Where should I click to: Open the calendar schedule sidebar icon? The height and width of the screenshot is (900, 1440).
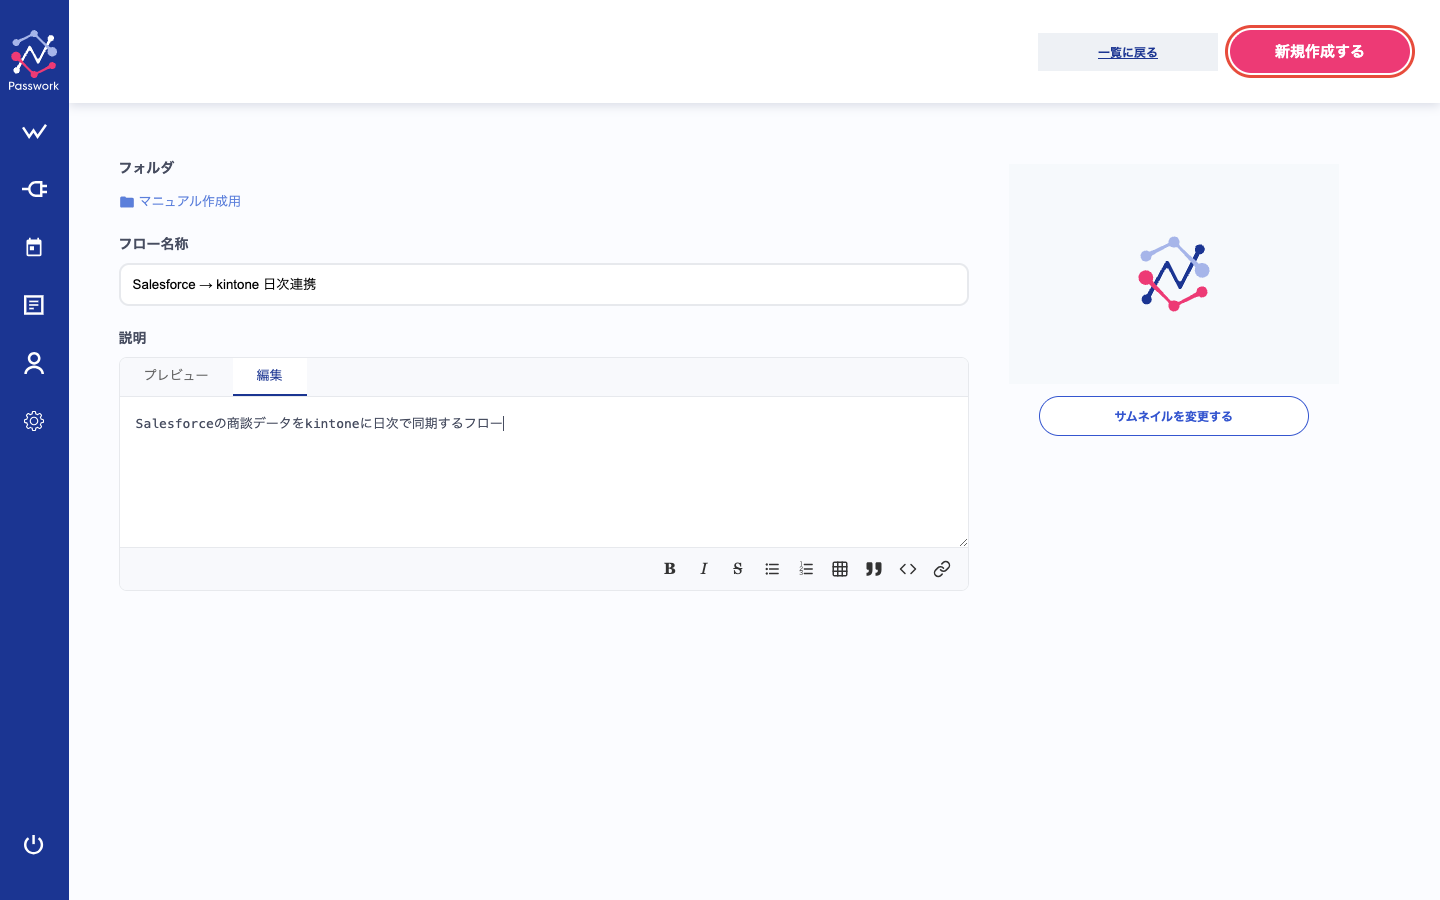(x=34, y=247)
